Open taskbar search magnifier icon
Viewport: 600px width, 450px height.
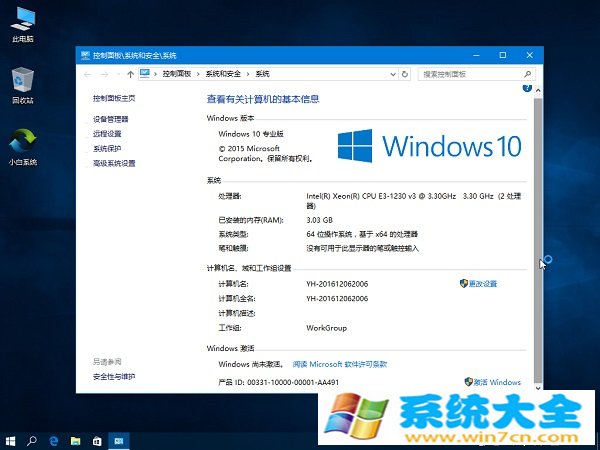32,440
